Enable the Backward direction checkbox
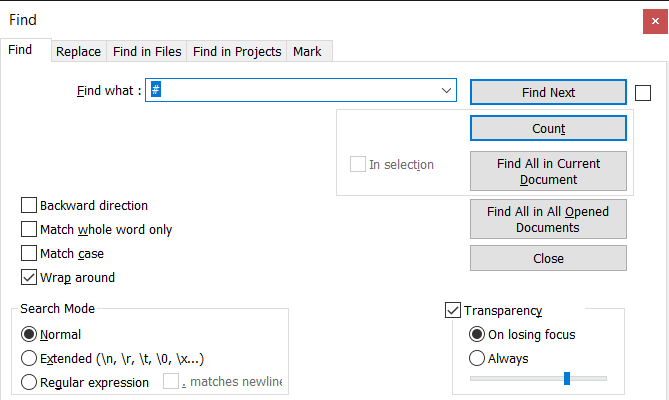 click(29, 206)
